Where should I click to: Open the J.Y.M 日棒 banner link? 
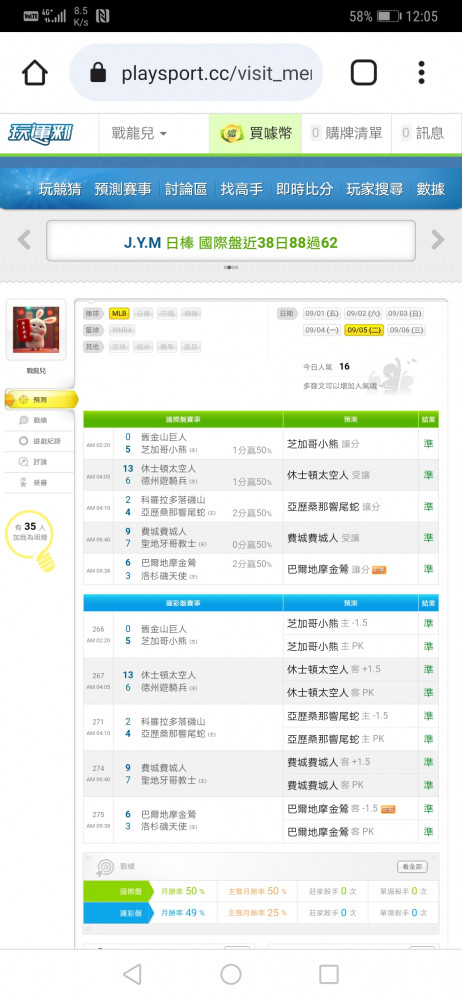(x=230, y=242)
